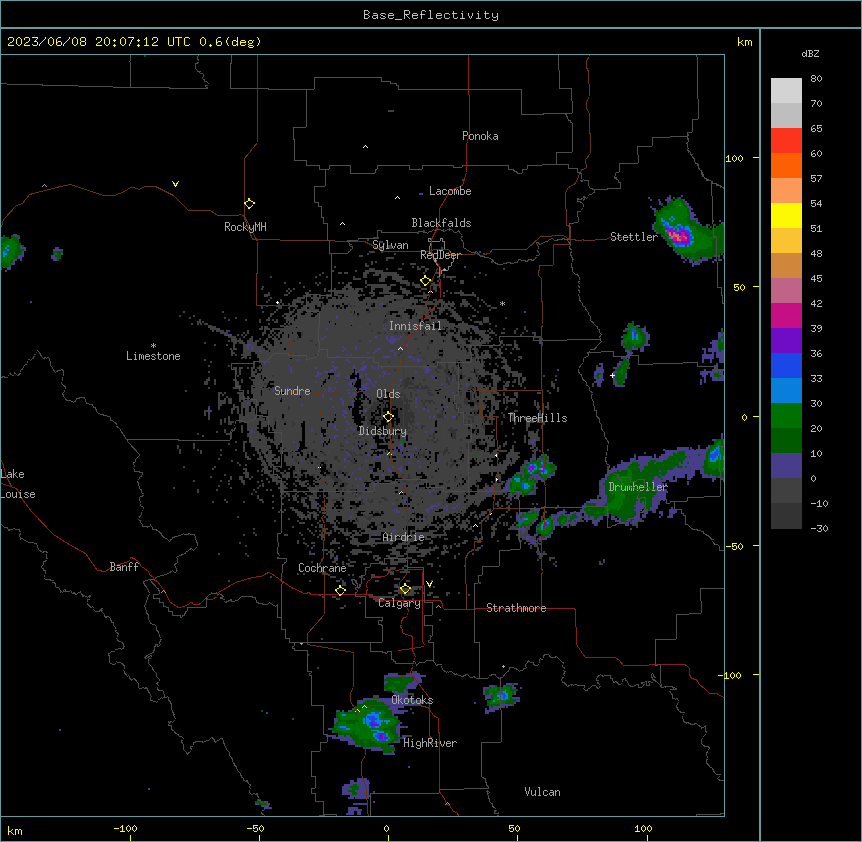Click the y-axis -50 tick label
This screenshot has height=842, width=862.
pyautogui.click(x=734, y=546)
